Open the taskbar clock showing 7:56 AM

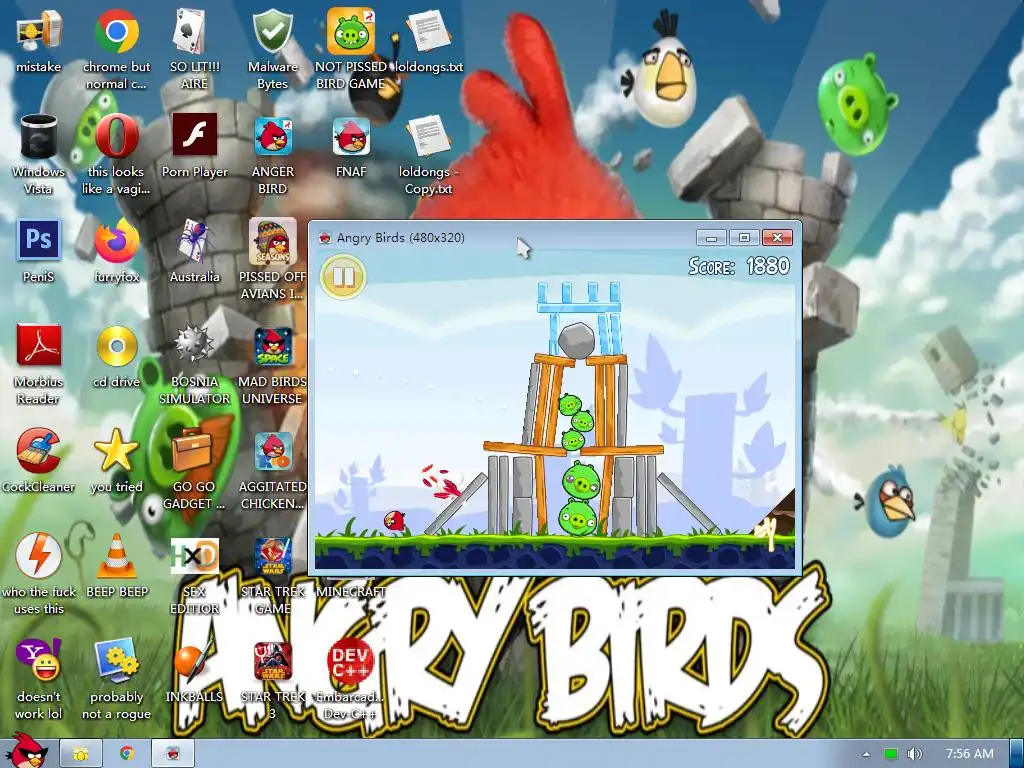[969, 754]
